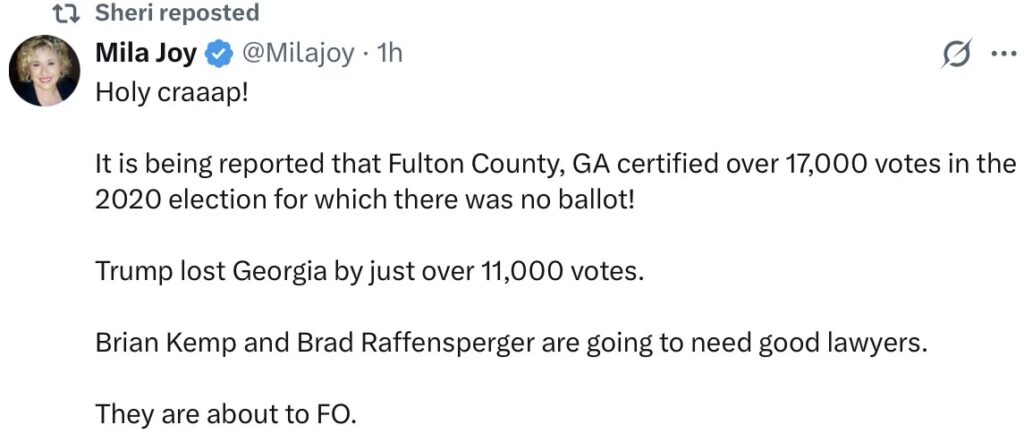Click the "They are about to FO." line
The height and width of the screenshot is (442, 1024).
[x=225, y=413]
